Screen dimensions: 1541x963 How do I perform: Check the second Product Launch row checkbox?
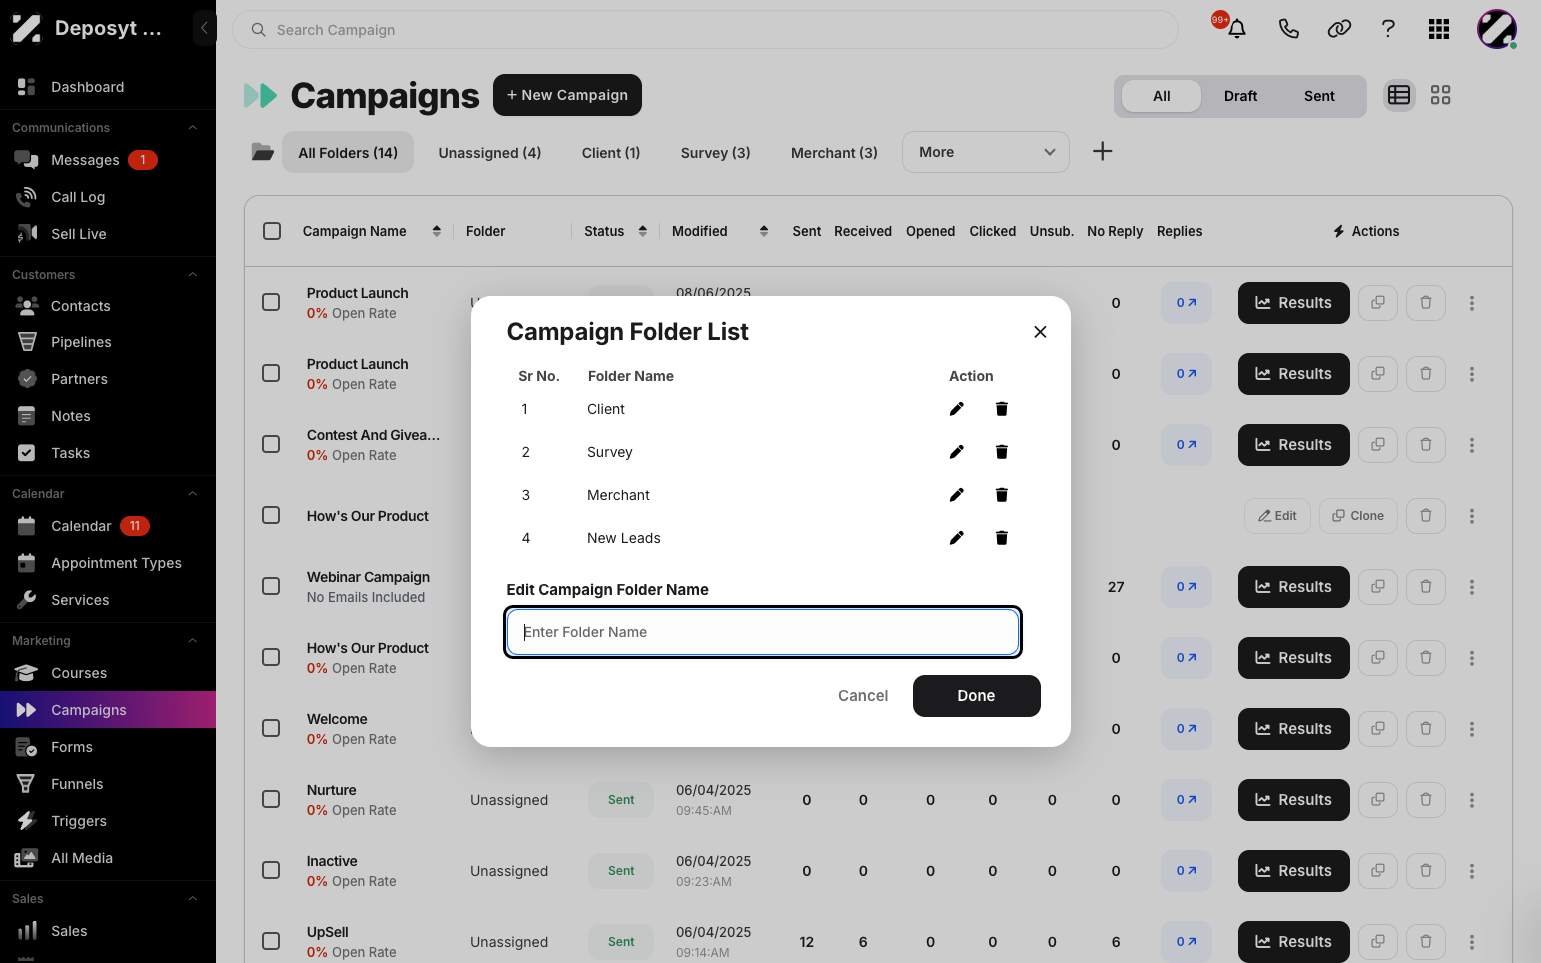(271, 373)
